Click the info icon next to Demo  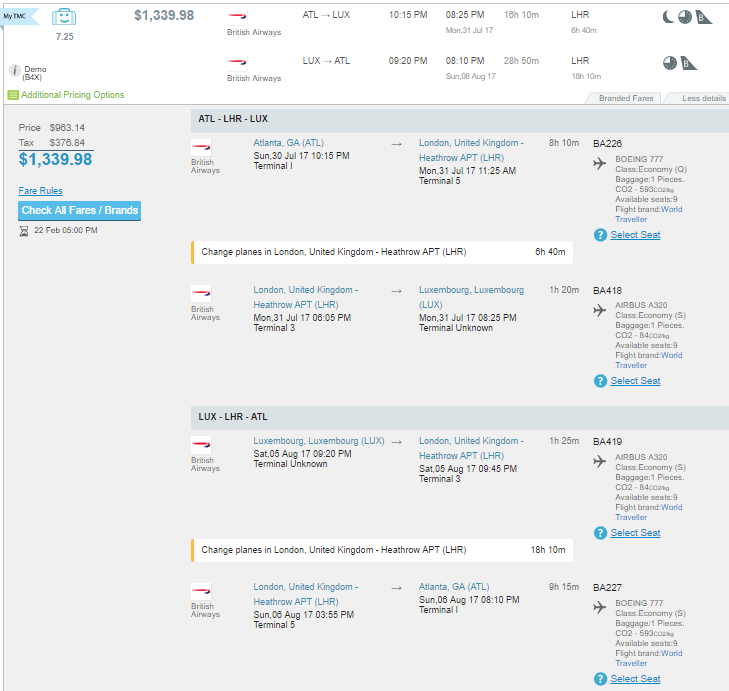14,70
